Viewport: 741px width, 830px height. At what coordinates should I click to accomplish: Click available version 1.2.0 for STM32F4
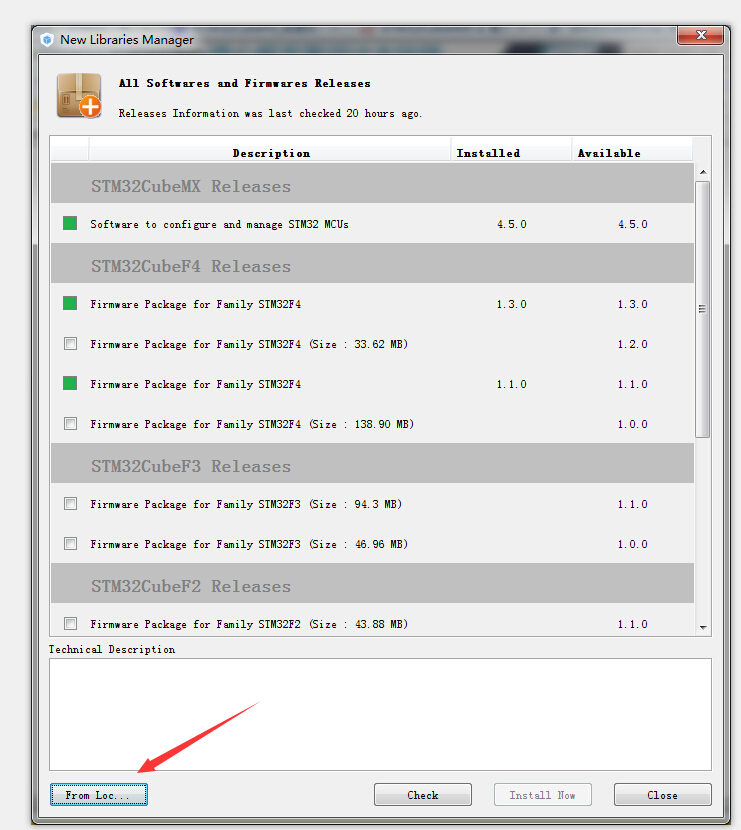click(x=632, y=344)
